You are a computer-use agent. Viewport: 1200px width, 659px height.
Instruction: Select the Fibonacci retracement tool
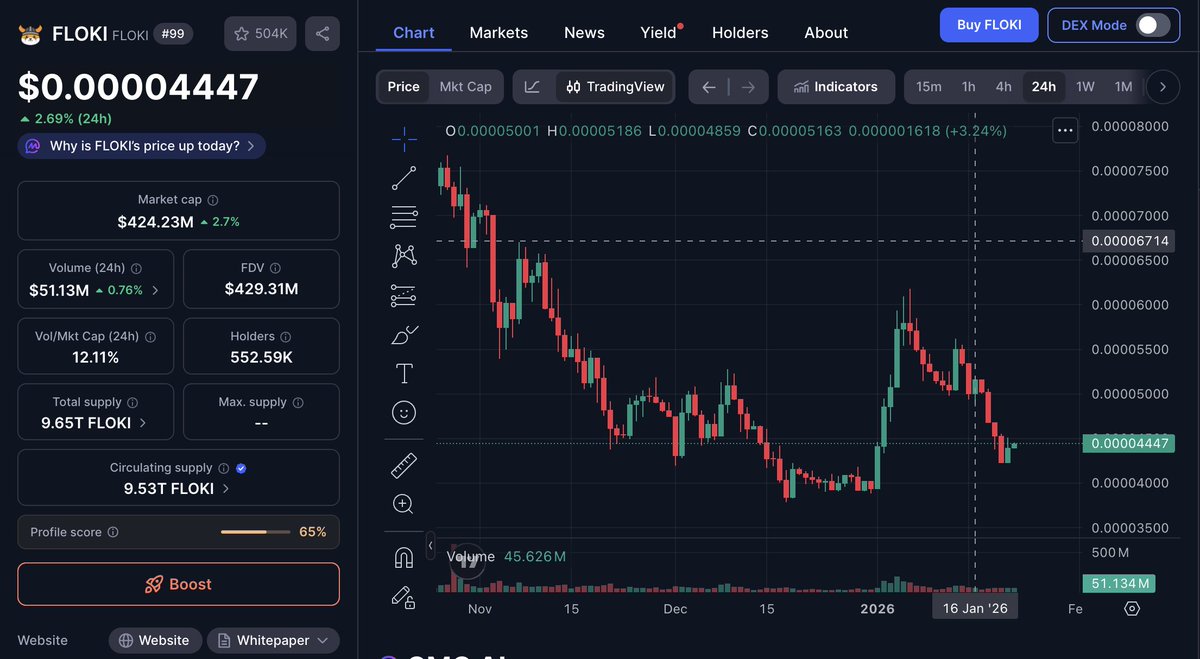[x=404, y=217]
